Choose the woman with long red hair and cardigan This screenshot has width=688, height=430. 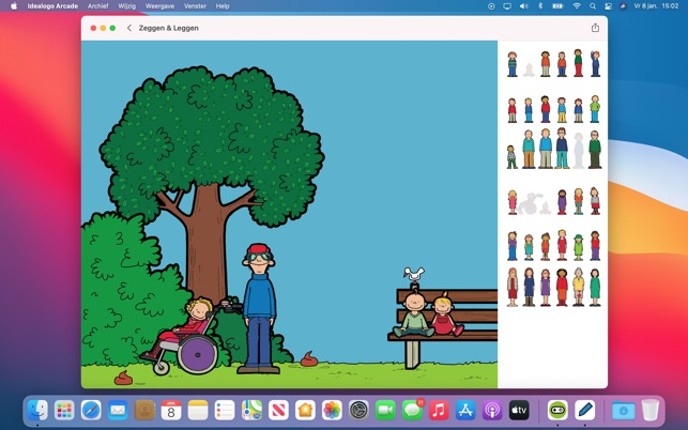pos(512,287)
